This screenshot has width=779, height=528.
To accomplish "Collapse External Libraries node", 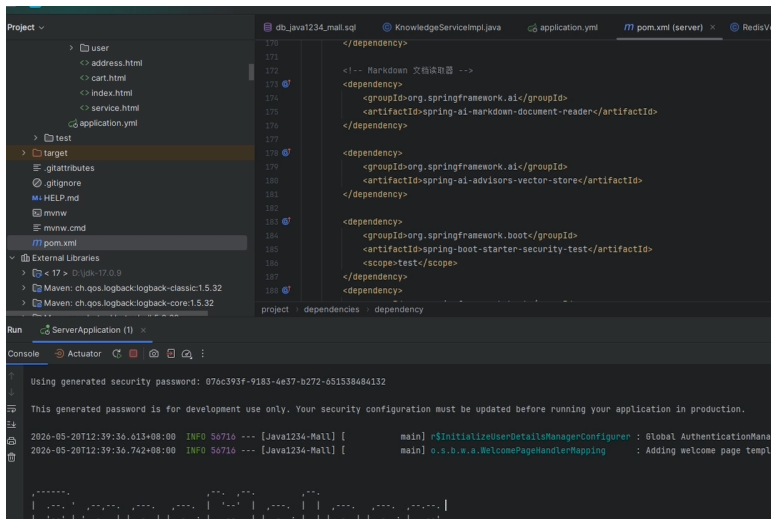I will click(x=12, y=258).
